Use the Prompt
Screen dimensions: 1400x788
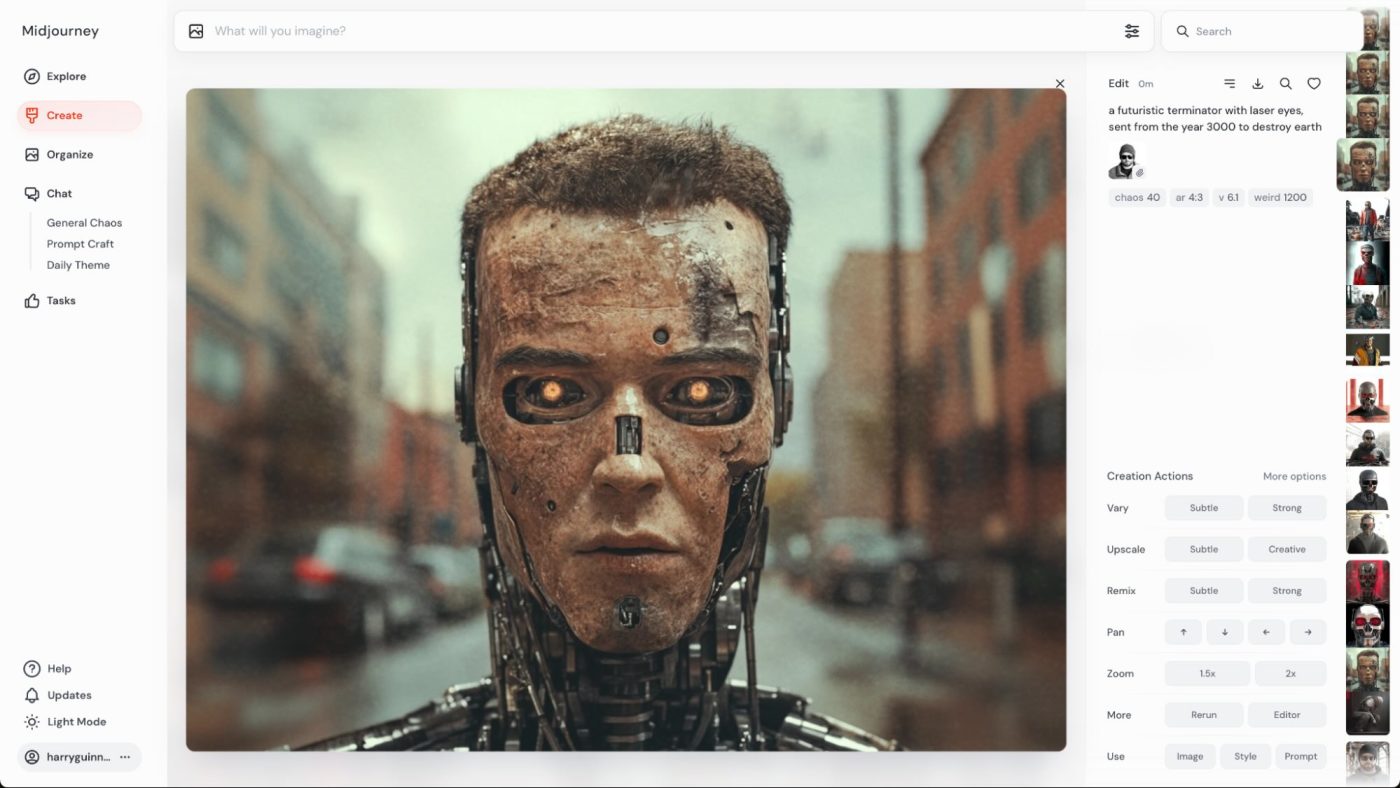(x=1301, y=756)
